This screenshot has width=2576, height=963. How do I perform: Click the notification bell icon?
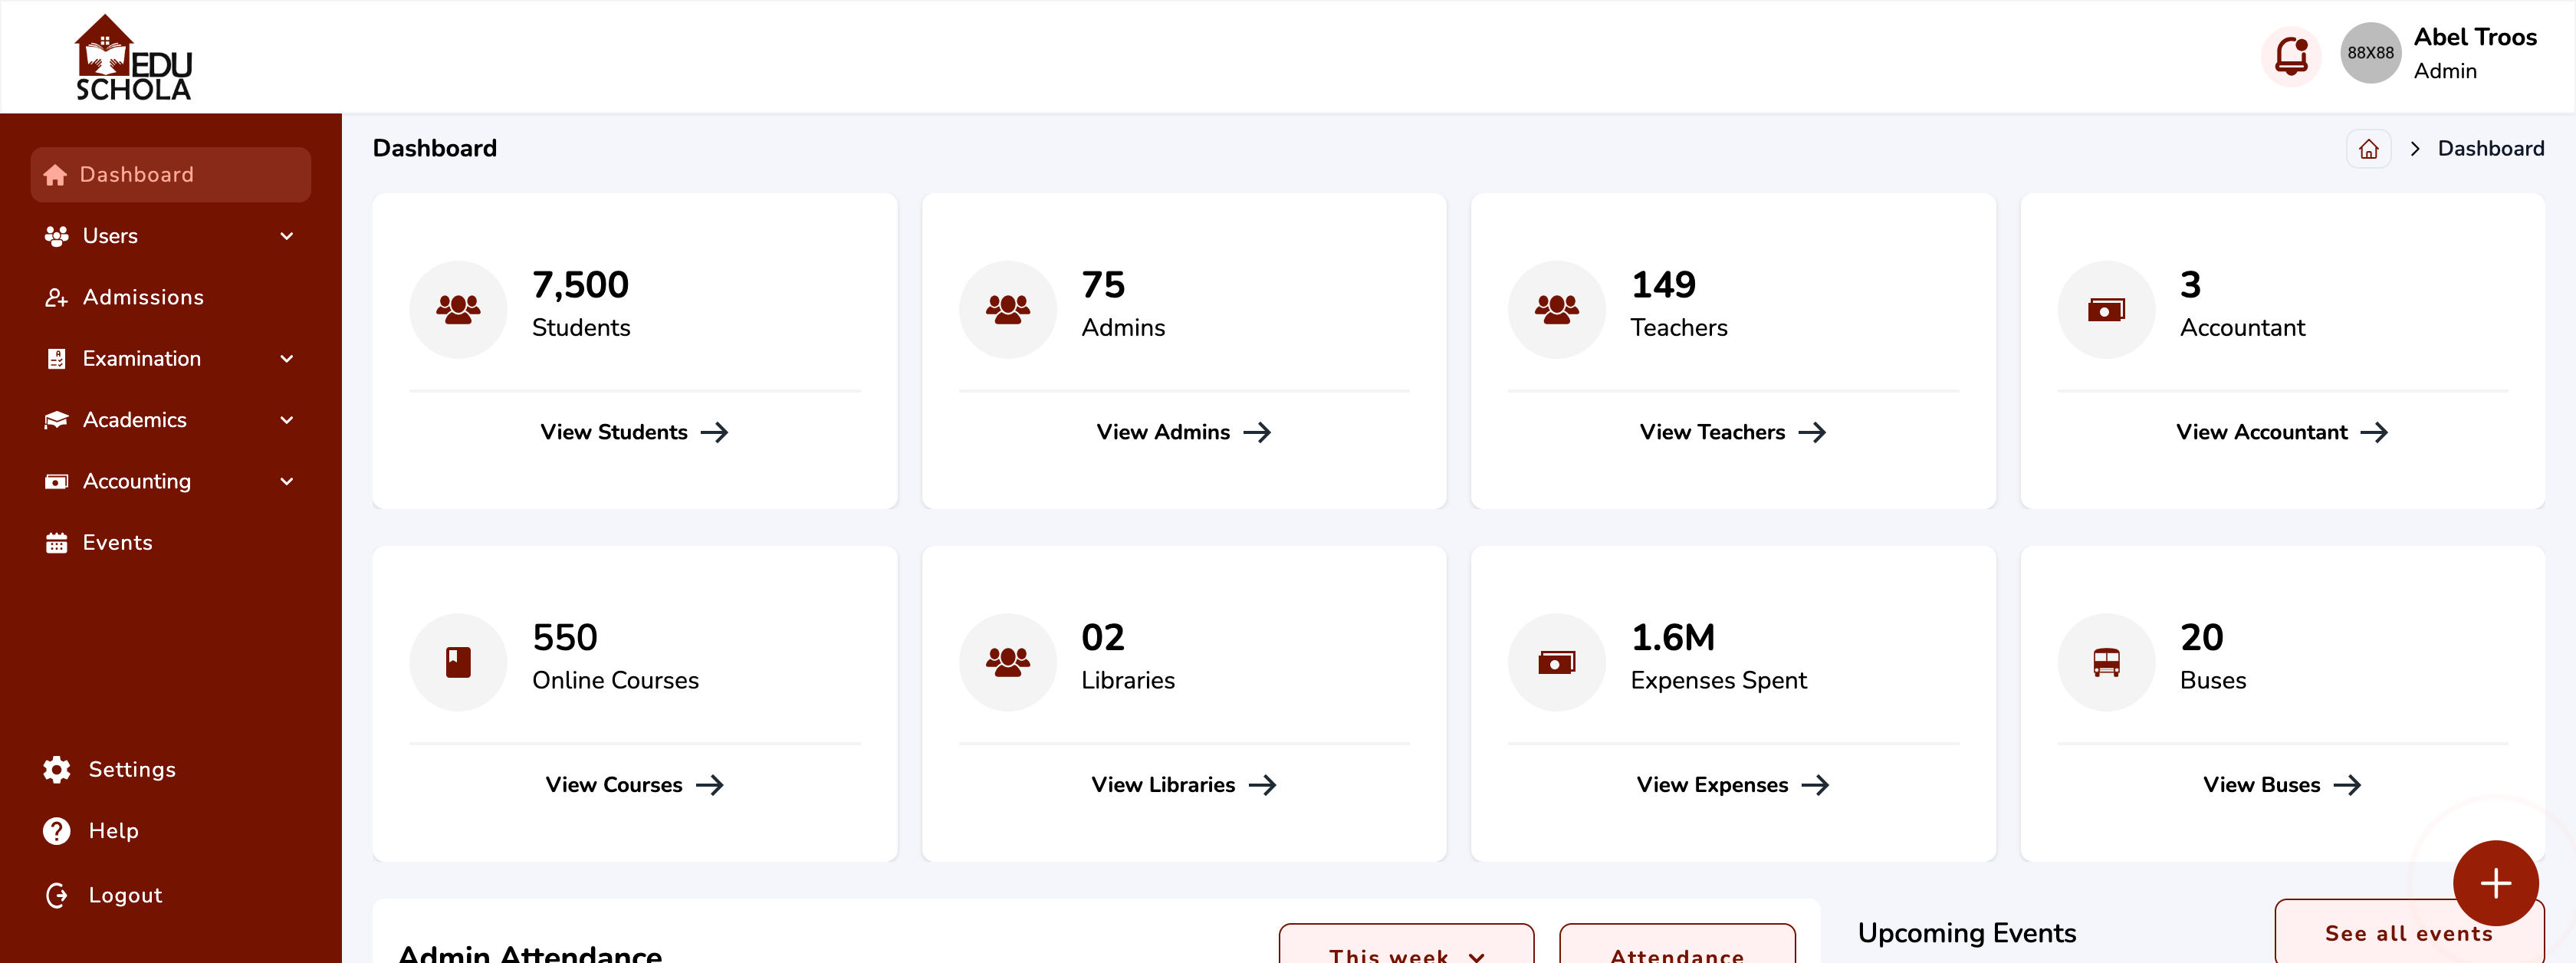2290,55
